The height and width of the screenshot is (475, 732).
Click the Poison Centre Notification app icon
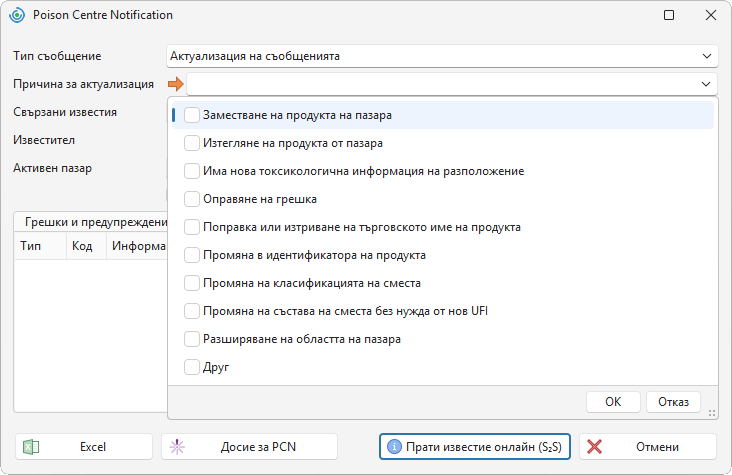click(x=17, y=15)
